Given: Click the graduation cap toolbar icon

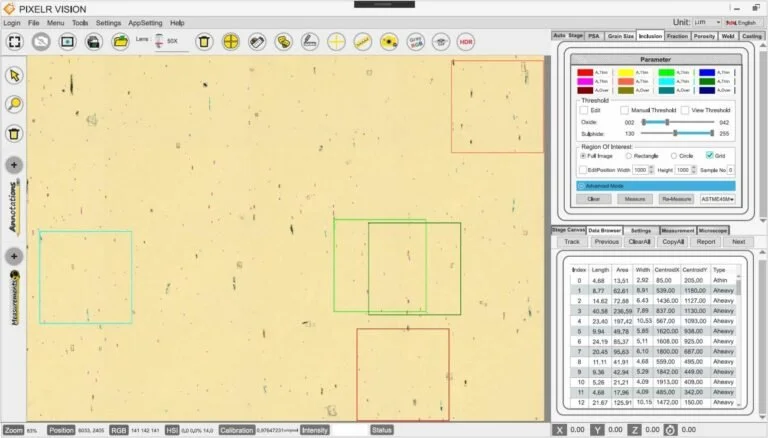Looking at the screenshot, I should pos(441,42).
